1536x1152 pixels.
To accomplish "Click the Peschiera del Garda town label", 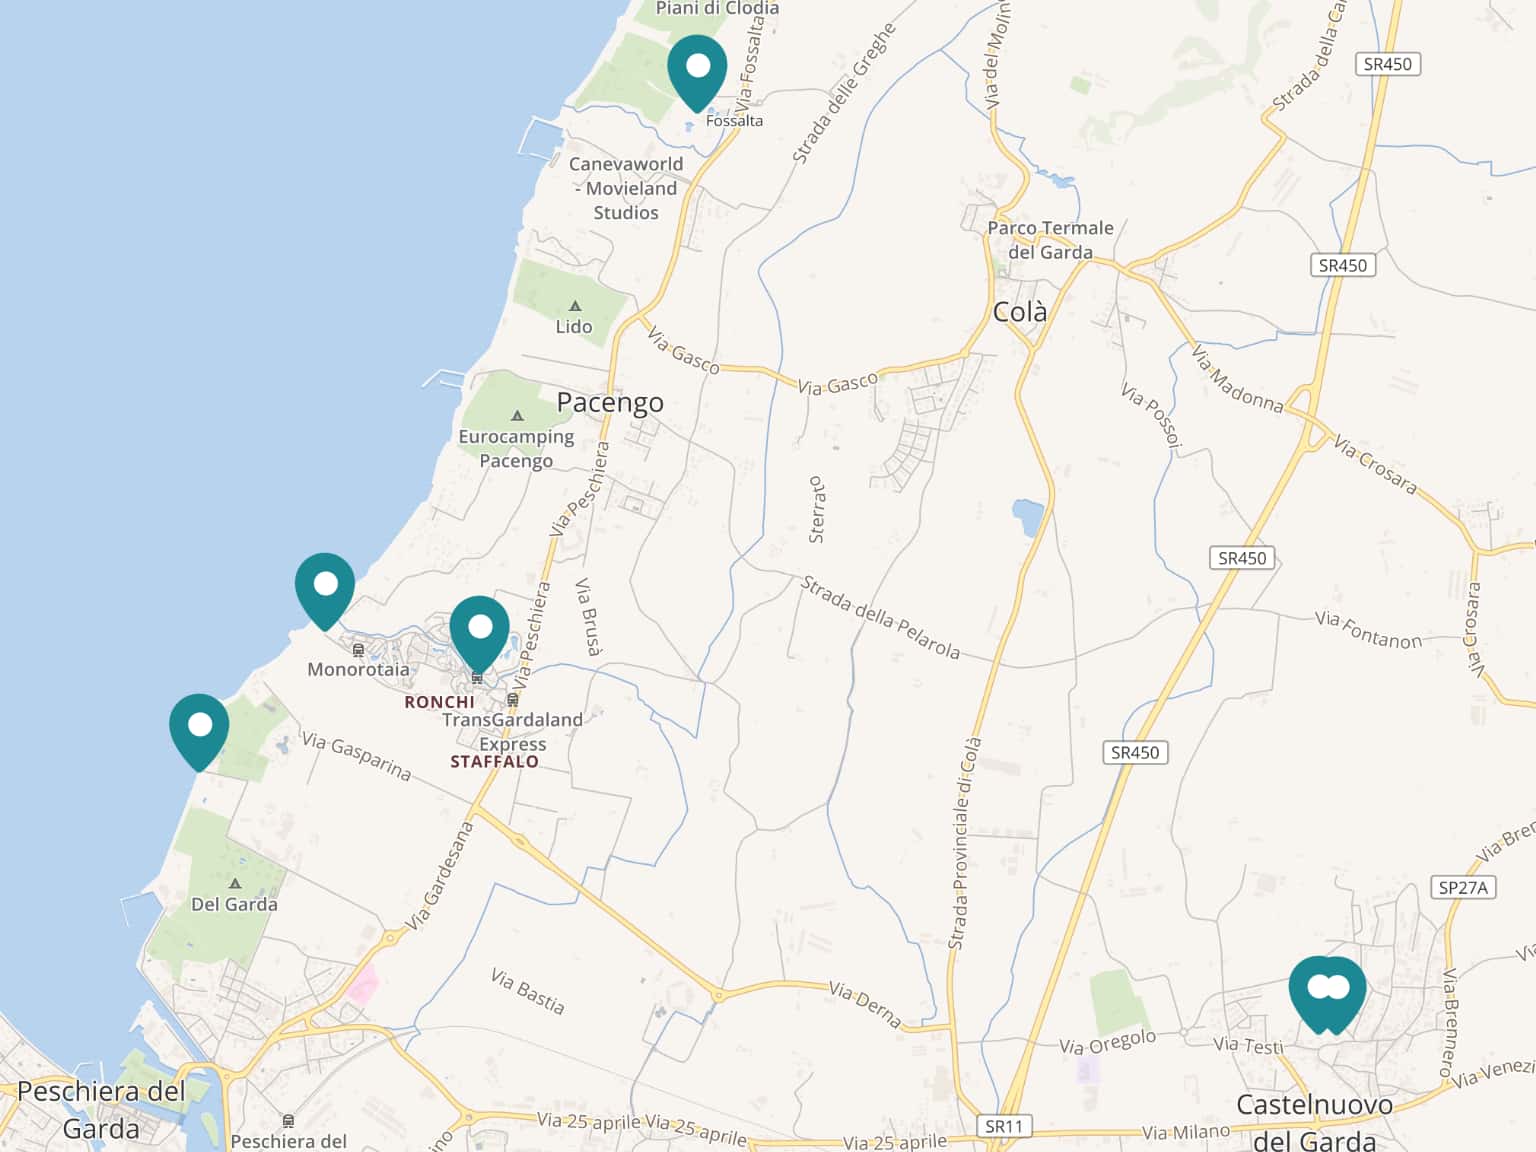I will coord(101,1109).
